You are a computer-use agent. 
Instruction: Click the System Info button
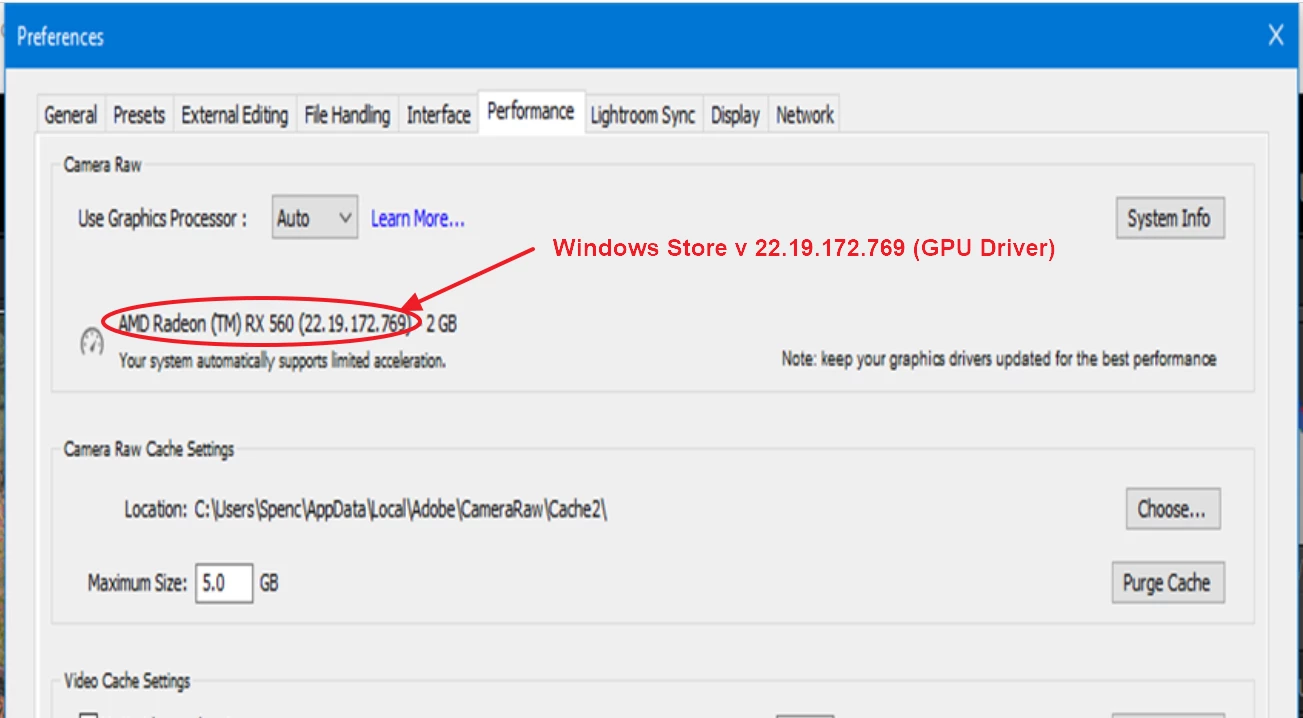1169,218
